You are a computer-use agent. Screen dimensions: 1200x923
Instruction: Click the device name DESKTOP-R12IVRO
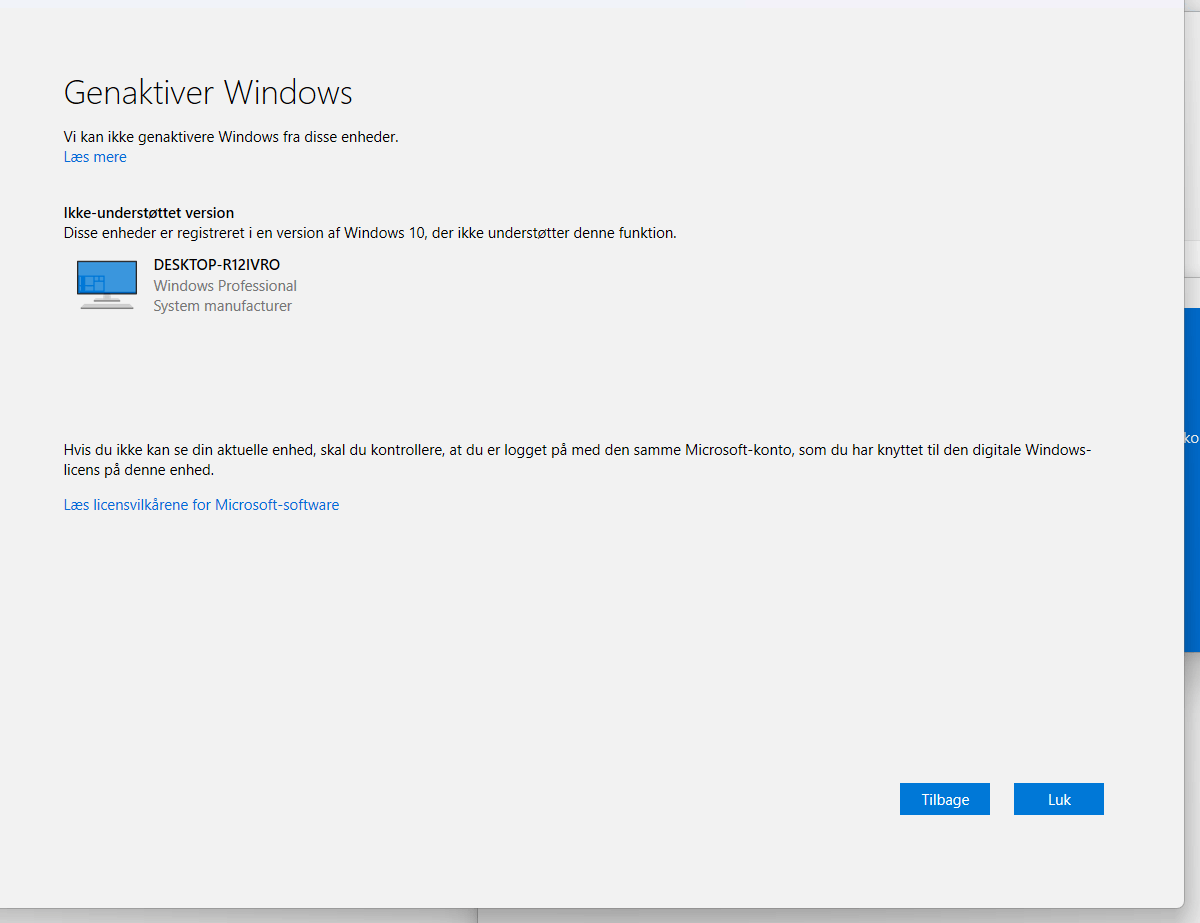(217, 265)
